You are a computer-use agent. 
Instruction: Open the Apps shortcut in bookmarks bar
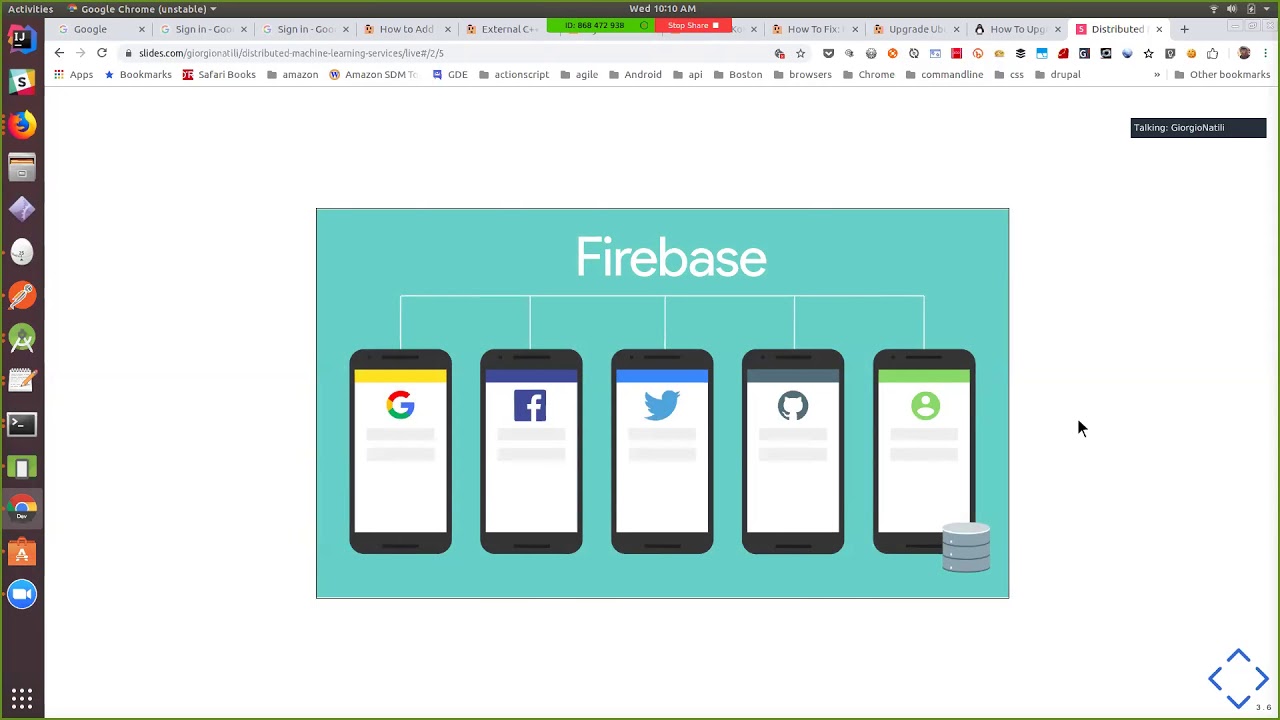coord(74,75)
